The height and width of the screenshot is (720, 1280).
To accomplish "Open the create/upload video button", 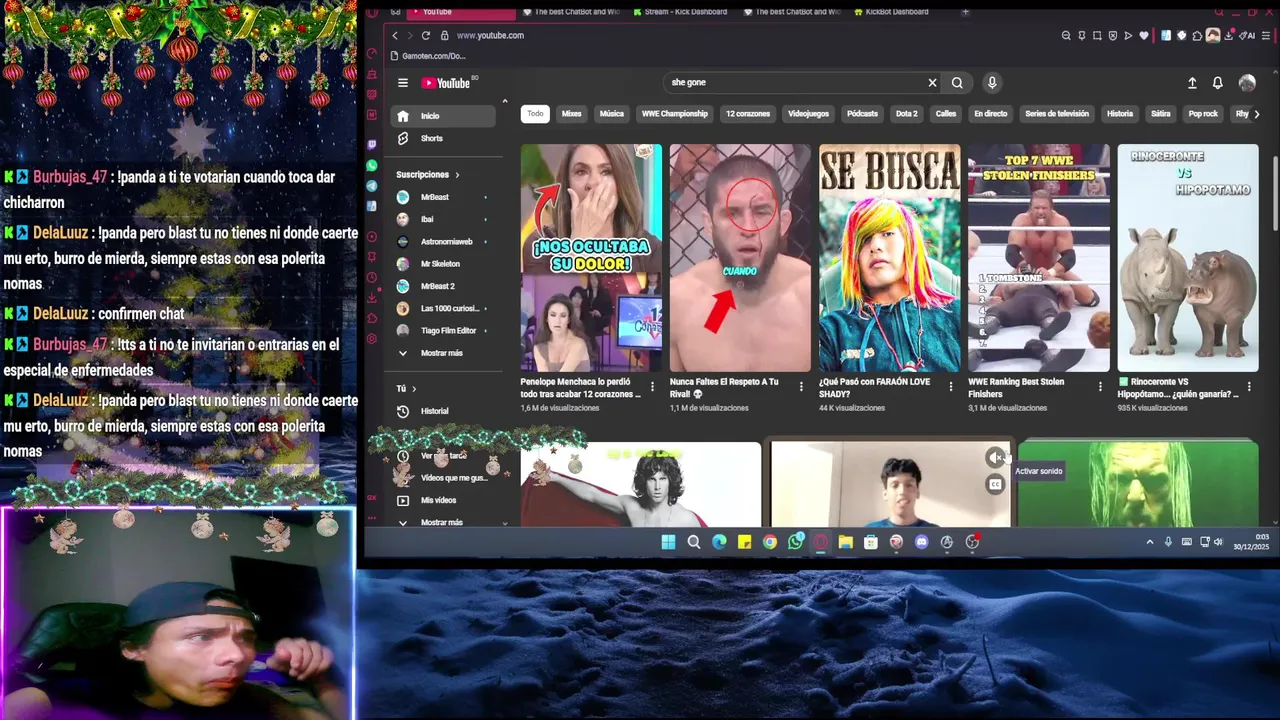I will point(1192,83).
